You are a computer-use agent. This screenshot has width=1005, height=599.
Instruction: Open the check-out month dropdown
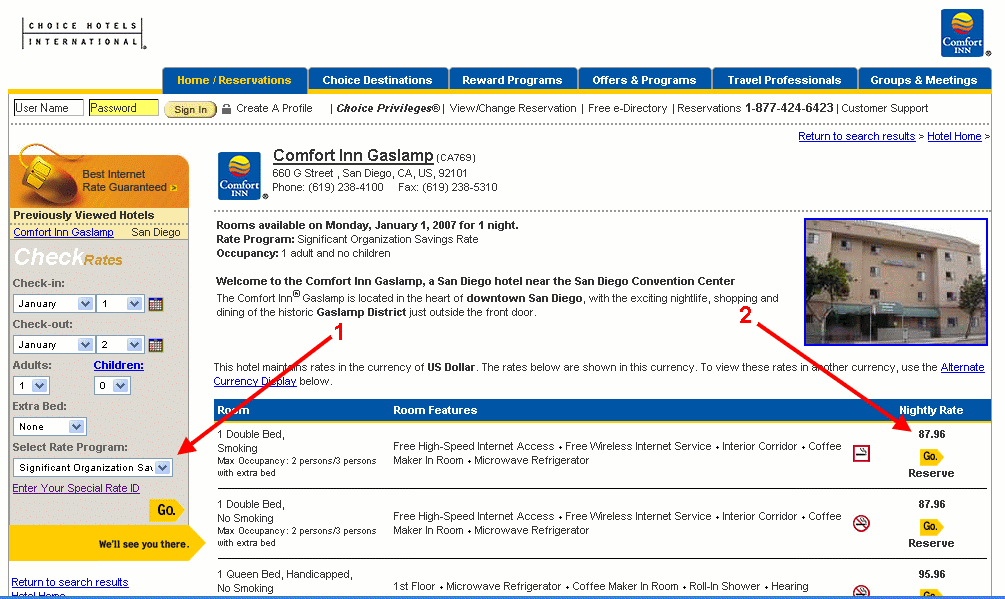pos(53,345)
